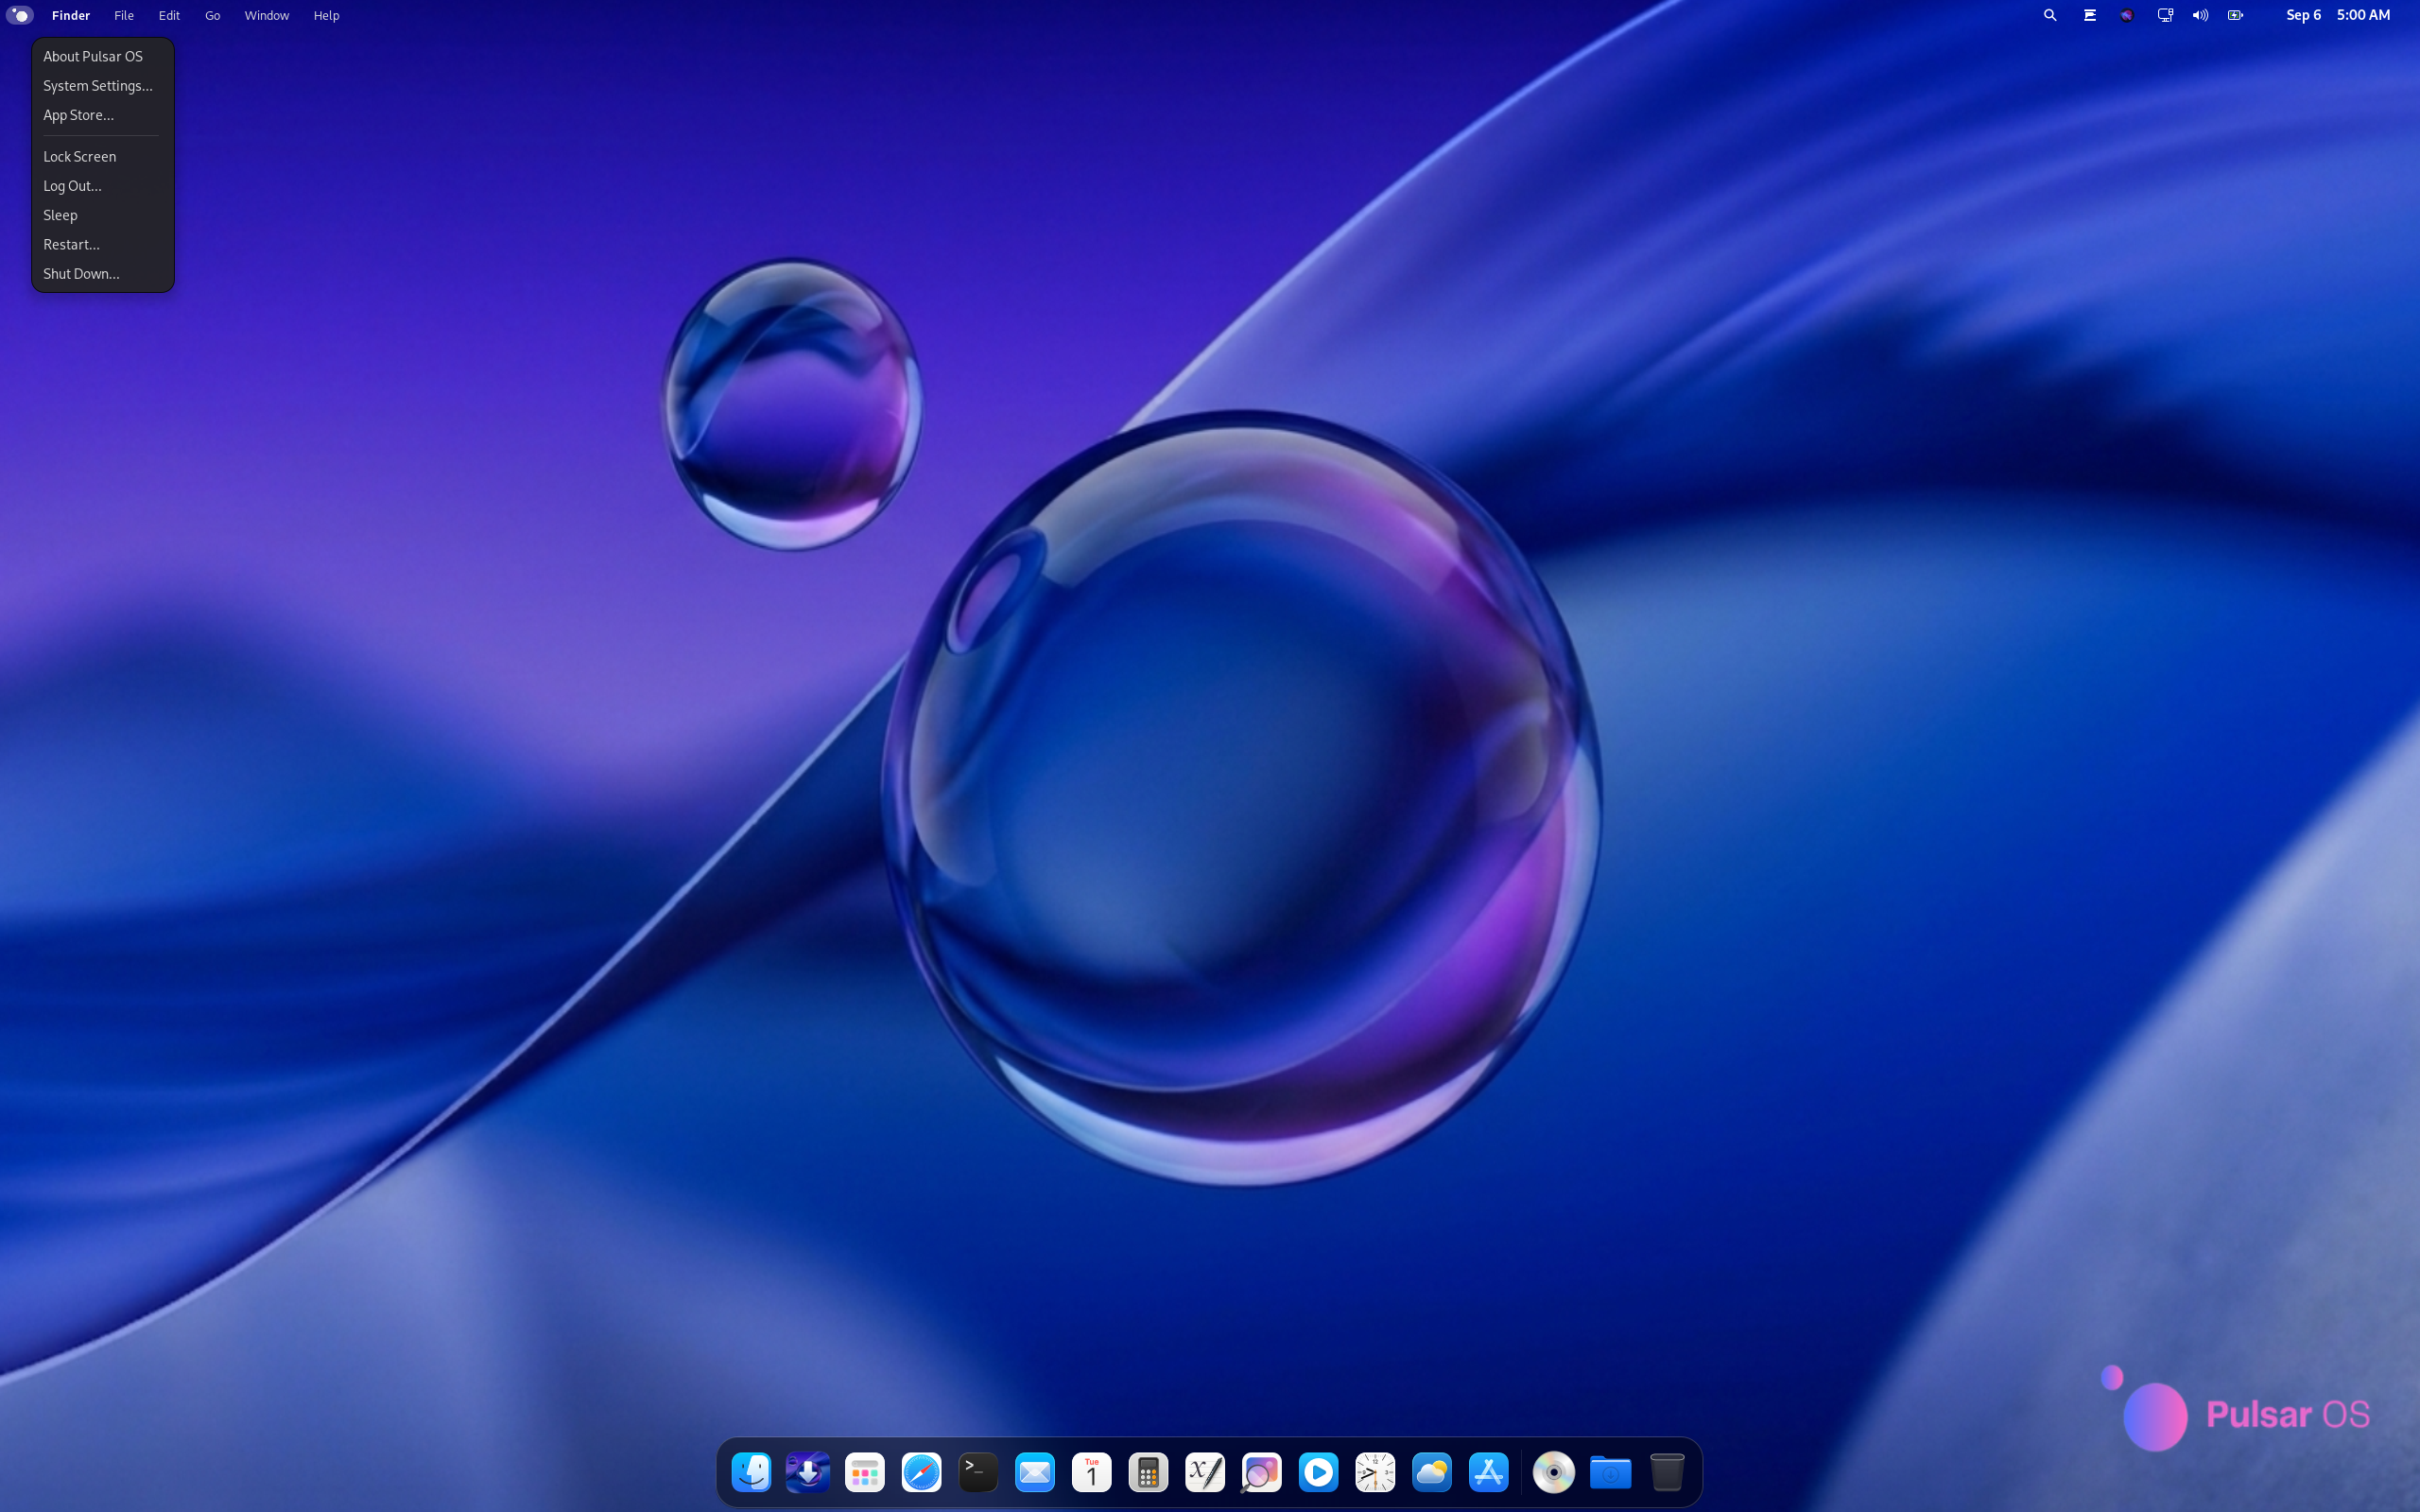Click the search magnifier in menu bar
This screenshot has width=2420, height=1512.
[x=2050, y=15]
